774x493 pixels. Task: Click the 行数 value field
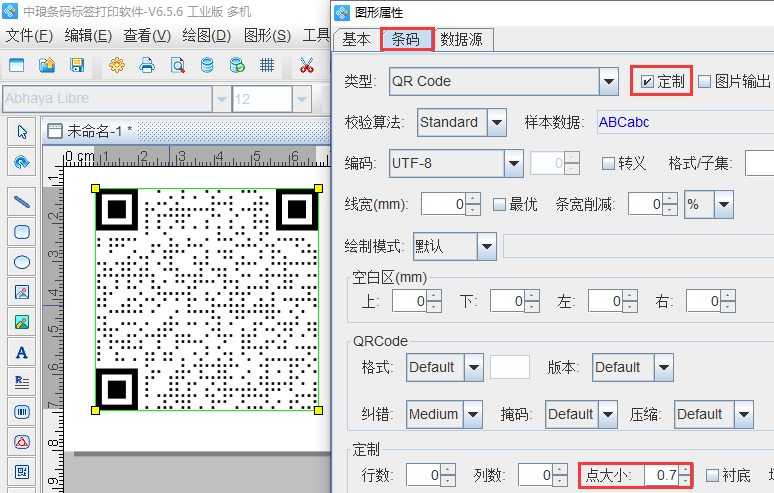coord(424,475)
